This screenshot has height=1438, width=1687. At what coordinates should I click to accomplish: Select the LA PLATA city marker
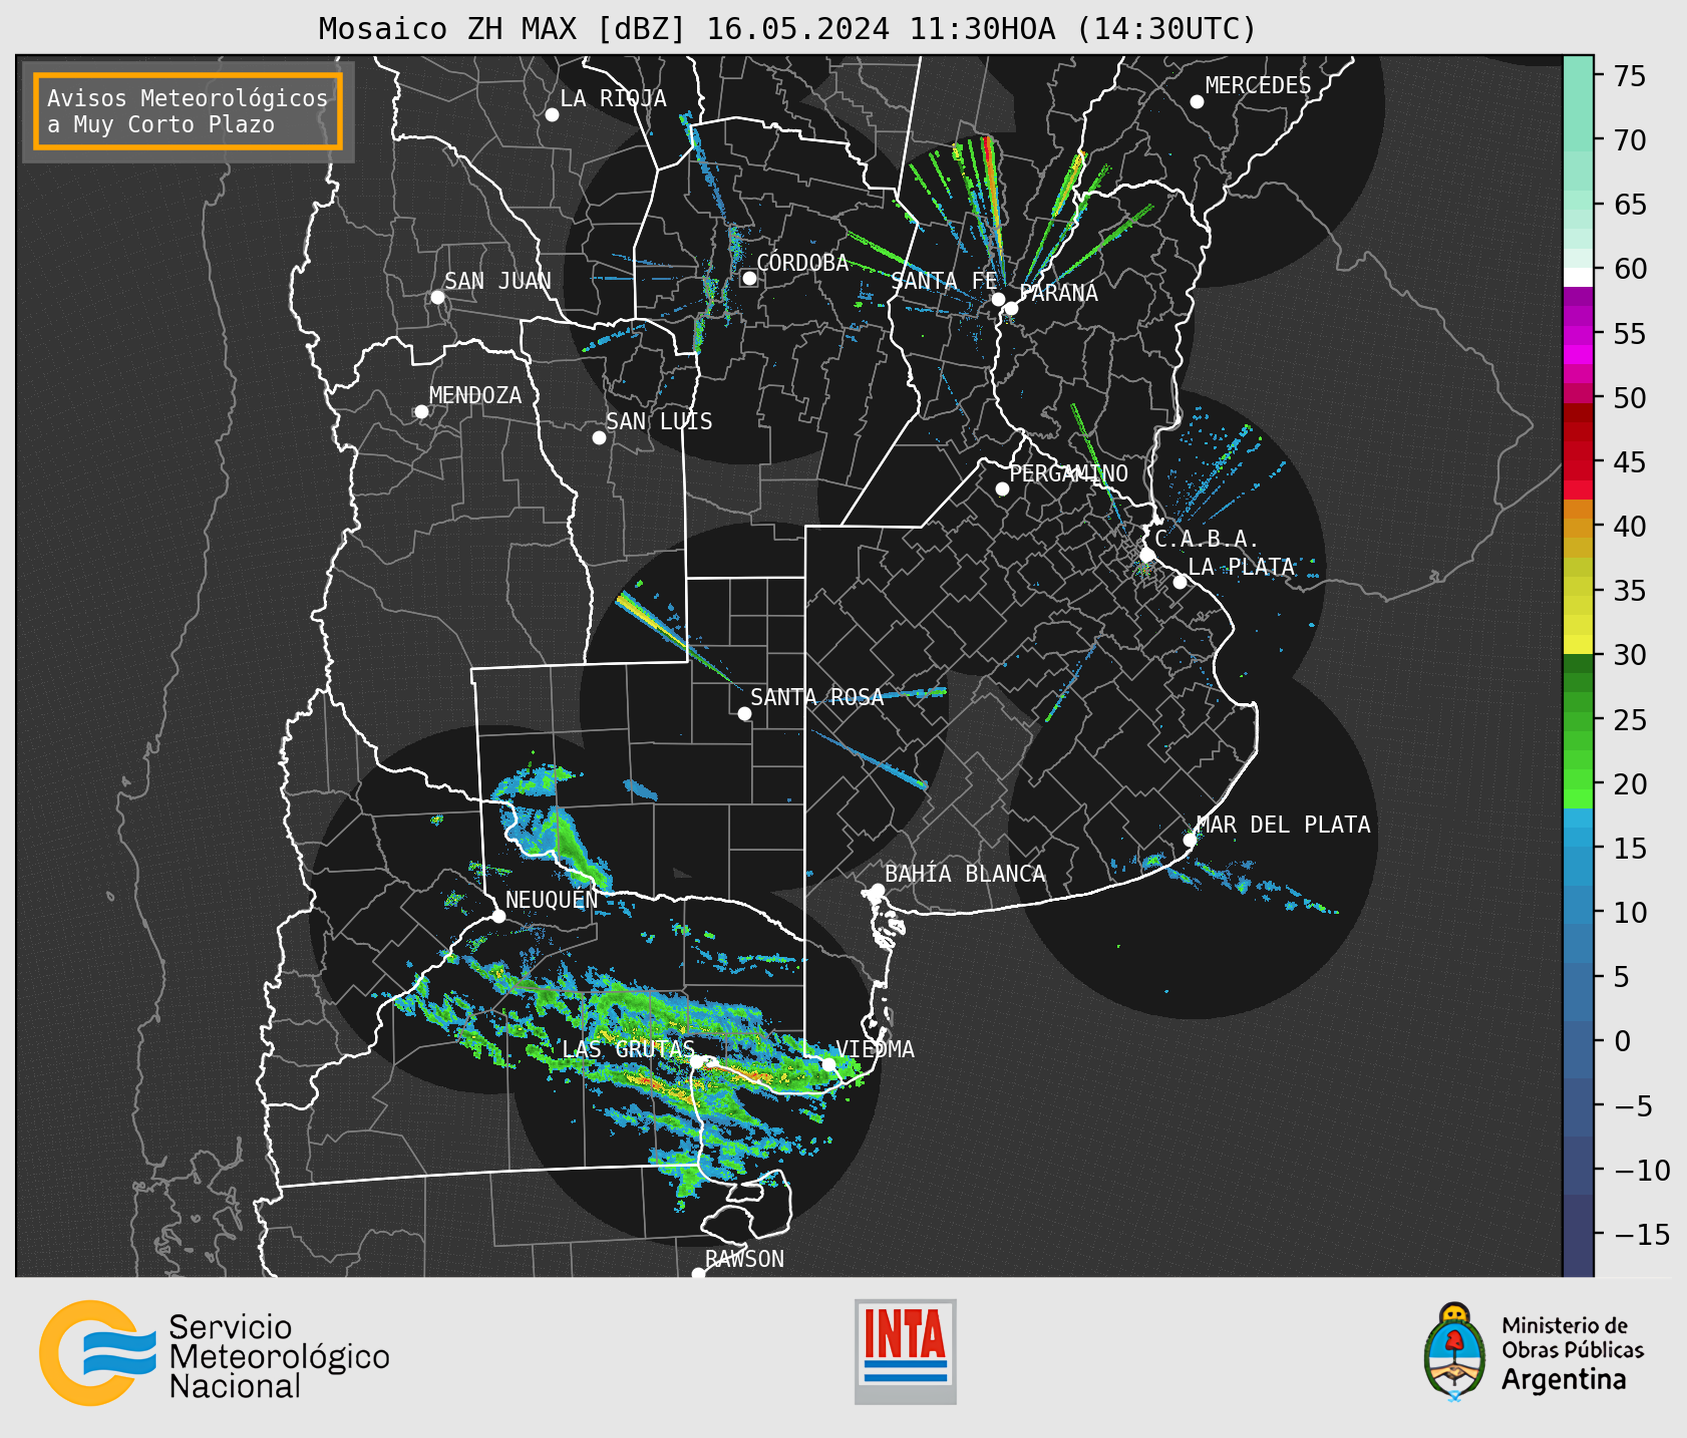(x=1180, y=582)
